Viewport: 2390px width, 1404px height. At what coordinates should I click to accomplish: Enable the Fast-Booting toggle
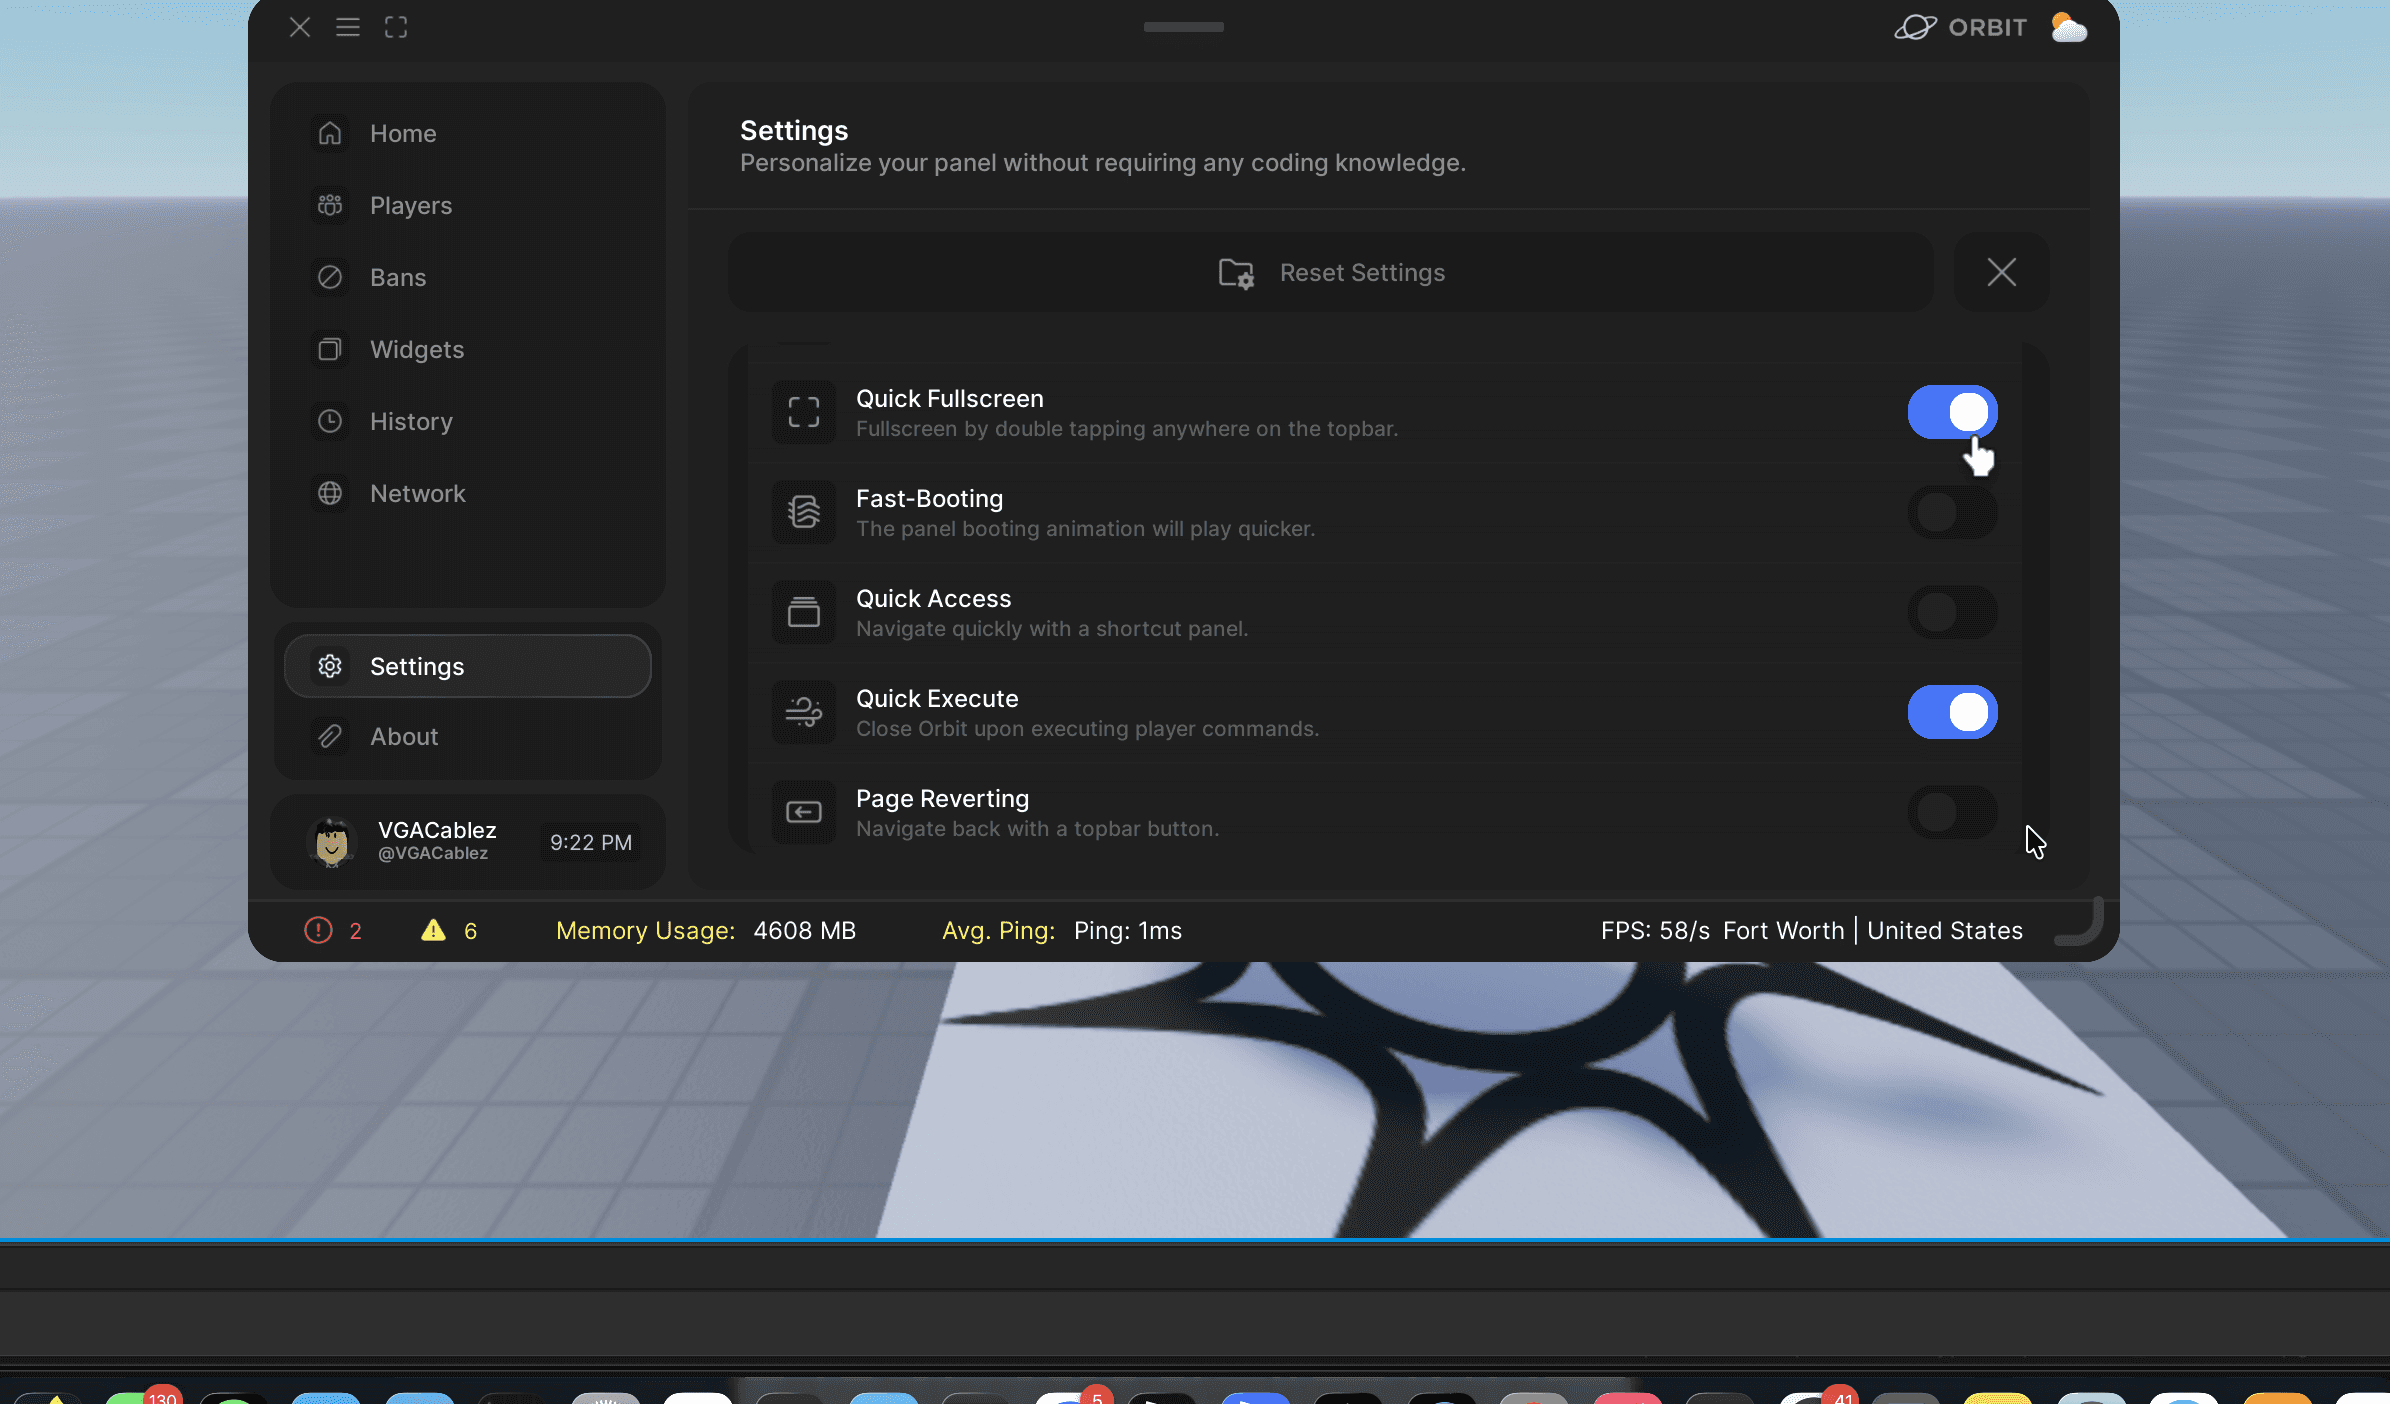(1952, 512)
